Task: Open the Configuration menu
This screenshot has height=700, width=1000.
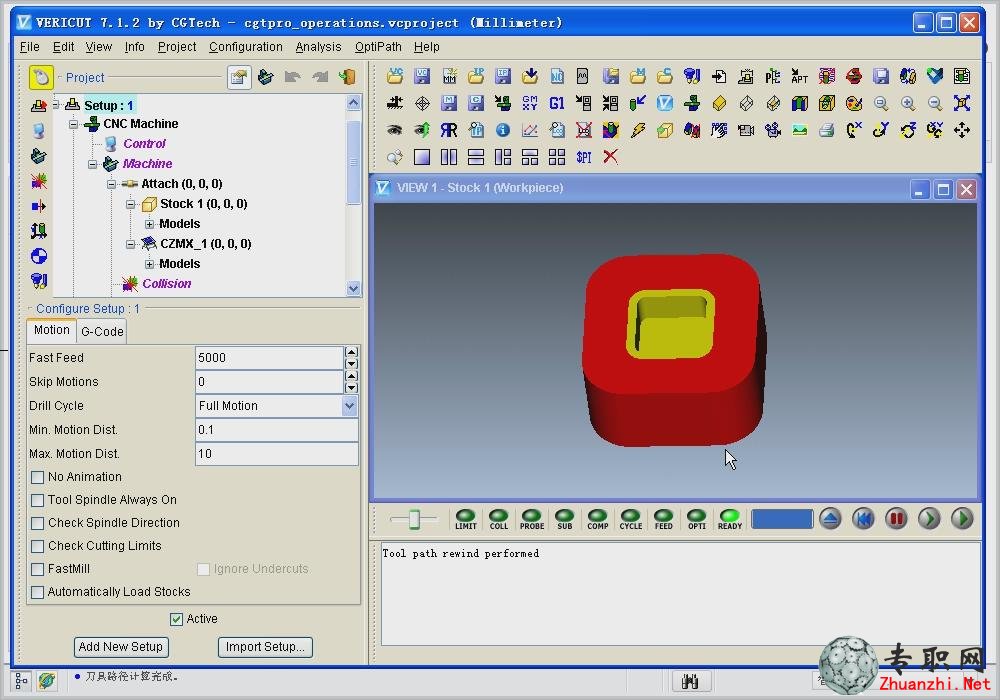Action: [x=246, y=47]
